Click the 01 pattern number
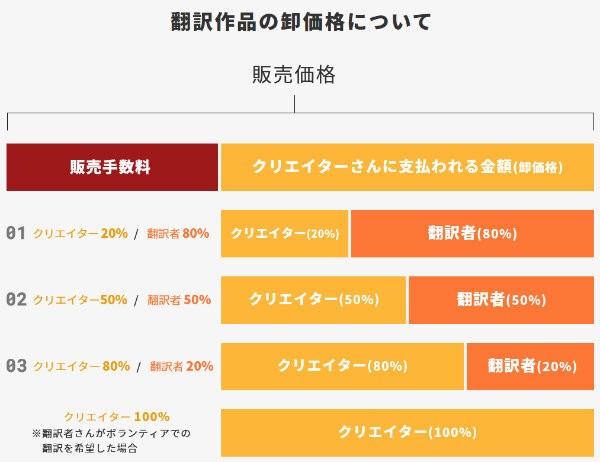Image resolution: width=600 pixels, height=462 pixels. 16,233
